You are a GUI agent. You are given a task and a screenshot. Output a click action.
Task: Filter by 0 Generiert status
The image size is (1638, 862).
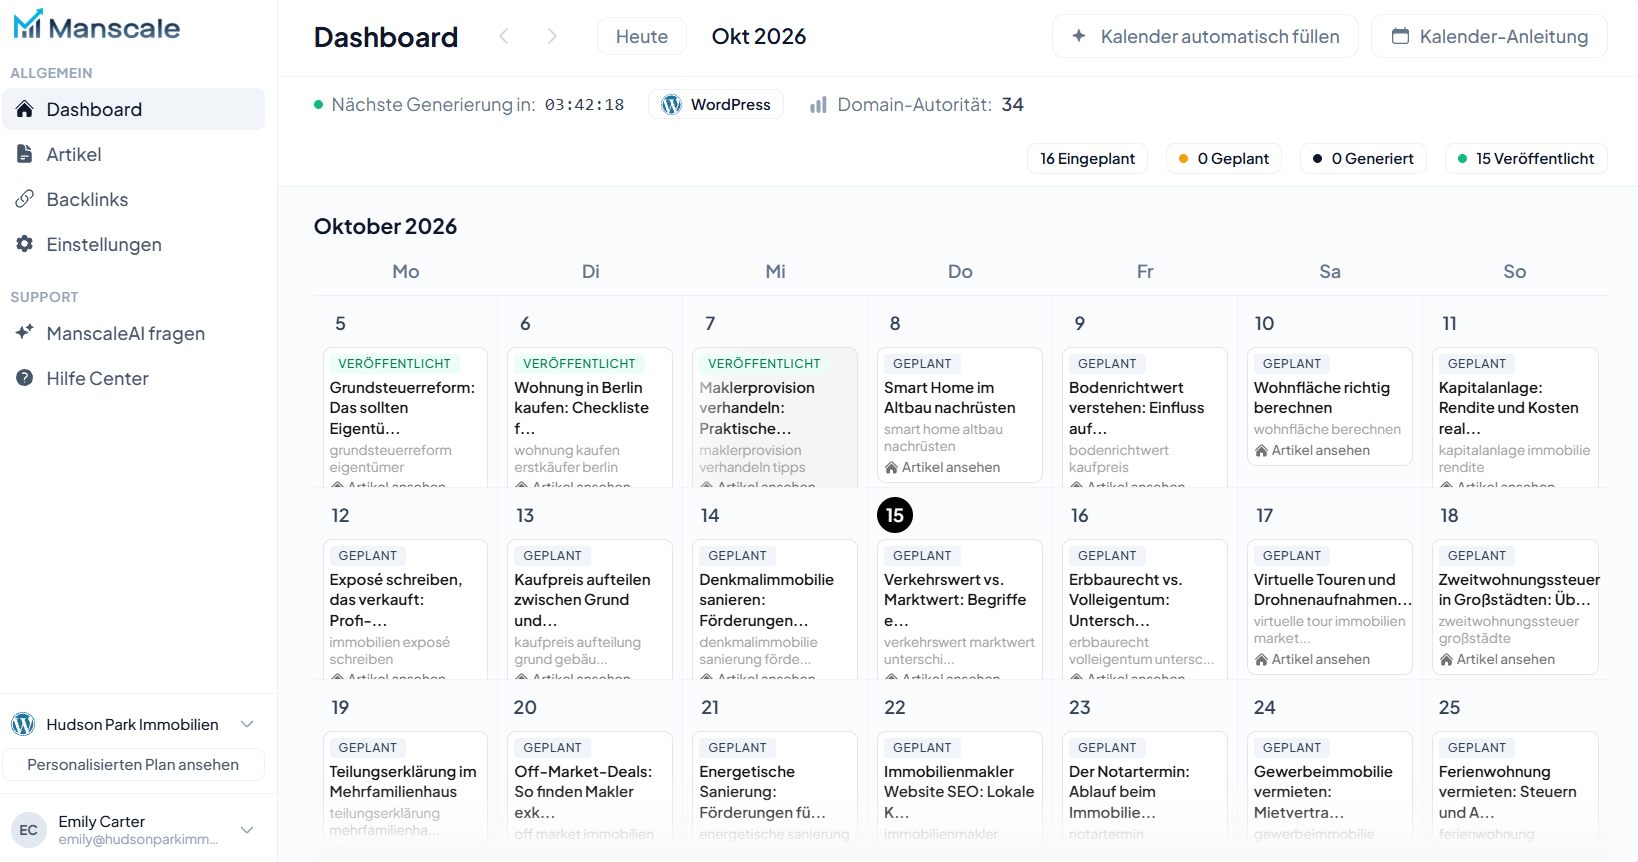click(x=1363, y=158)
